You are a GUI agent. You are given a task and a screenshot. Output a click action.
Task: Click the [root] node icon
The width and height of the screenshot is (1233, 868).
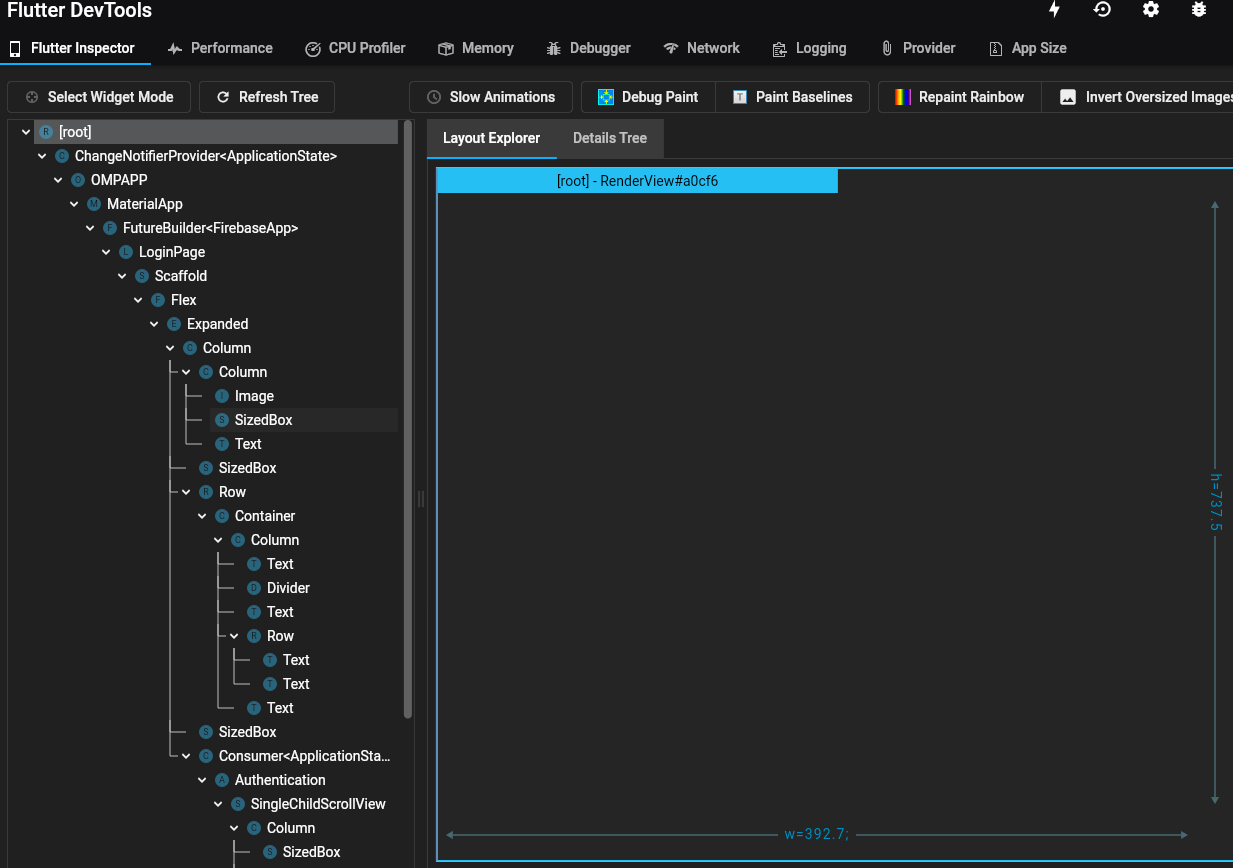46,132
